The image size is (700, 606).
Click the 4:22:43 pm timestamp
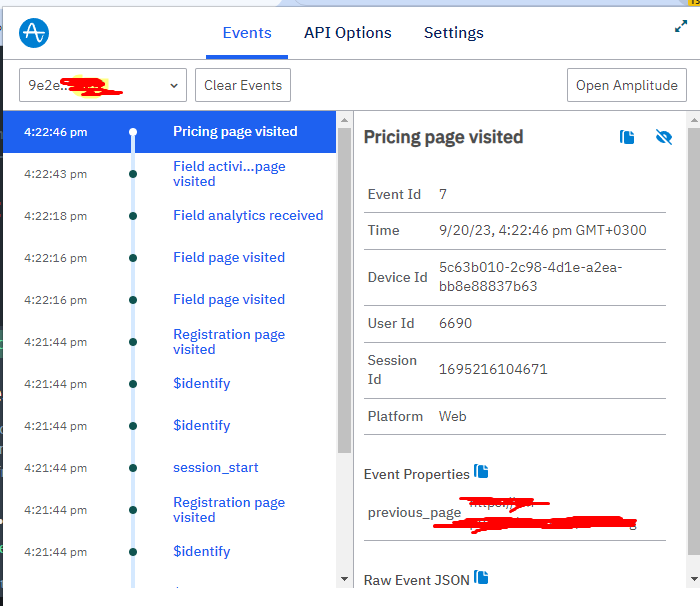click(x=55, y=174)
